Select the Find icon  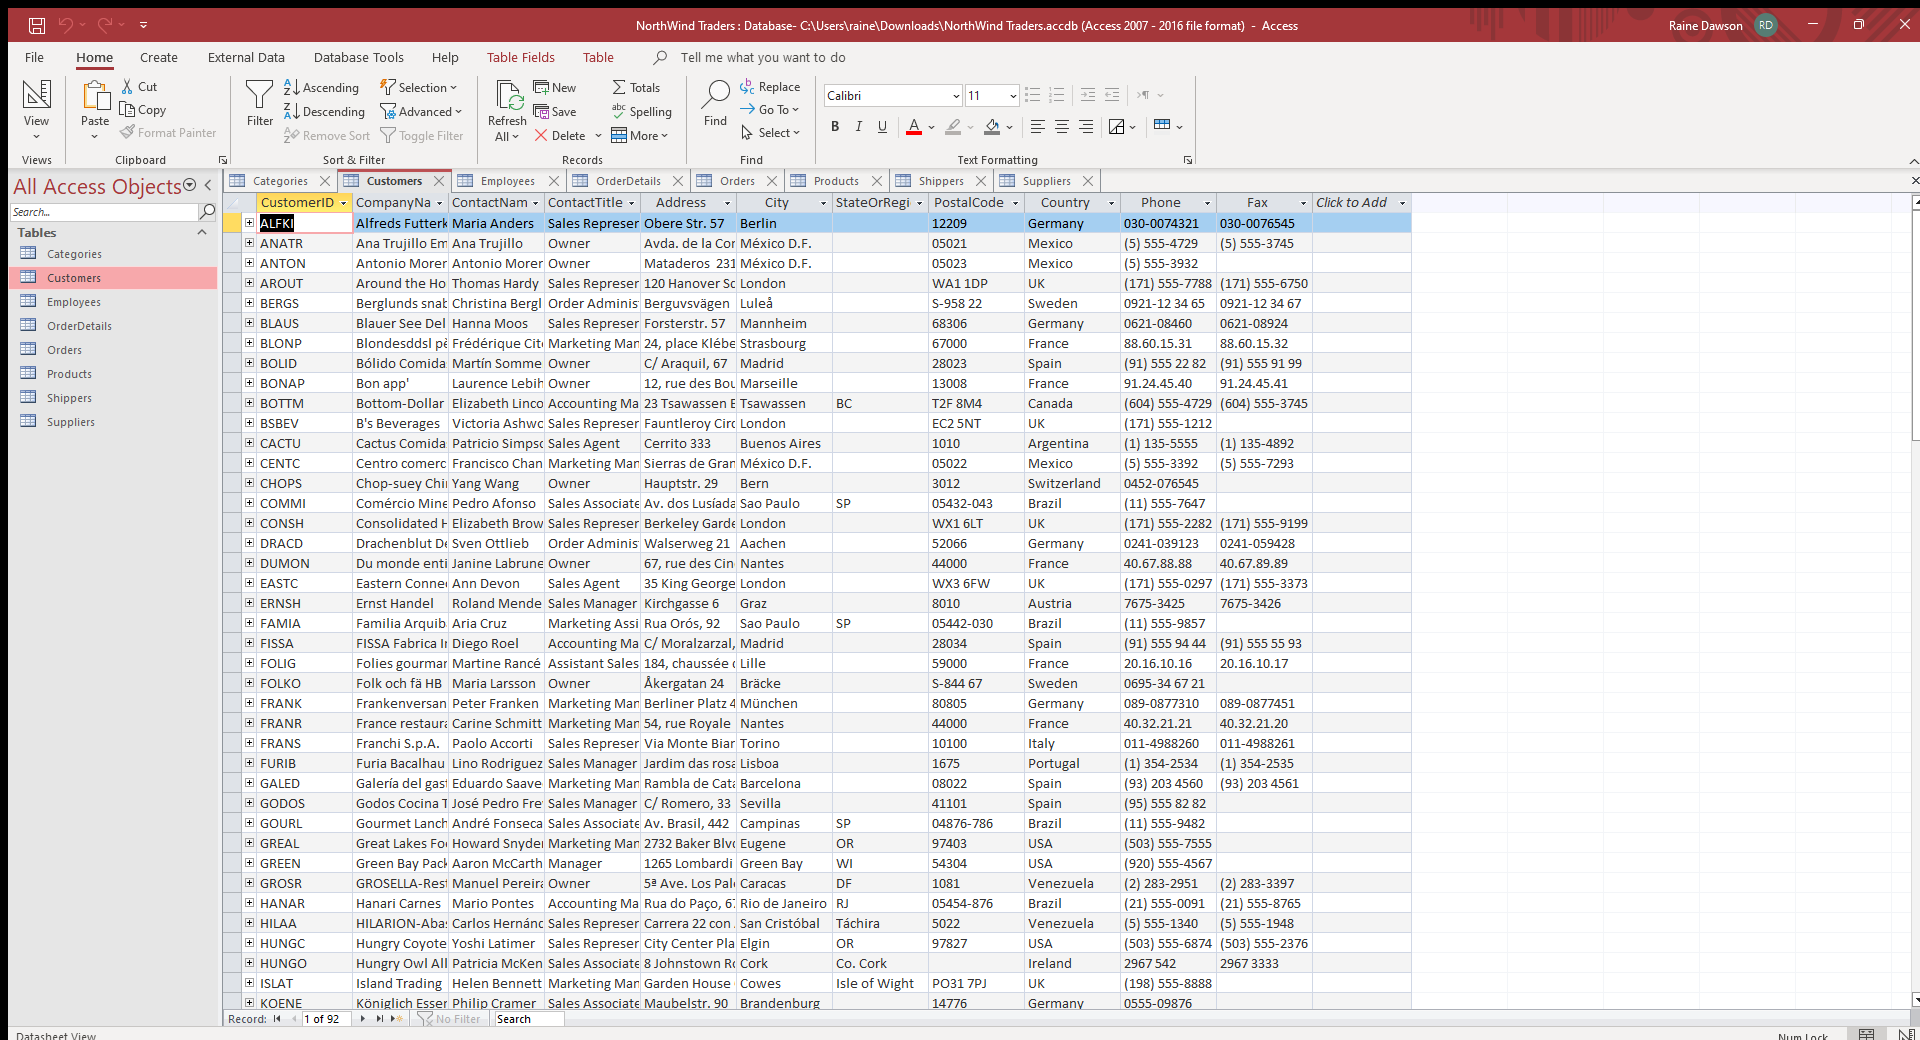(x=714, y=103)
